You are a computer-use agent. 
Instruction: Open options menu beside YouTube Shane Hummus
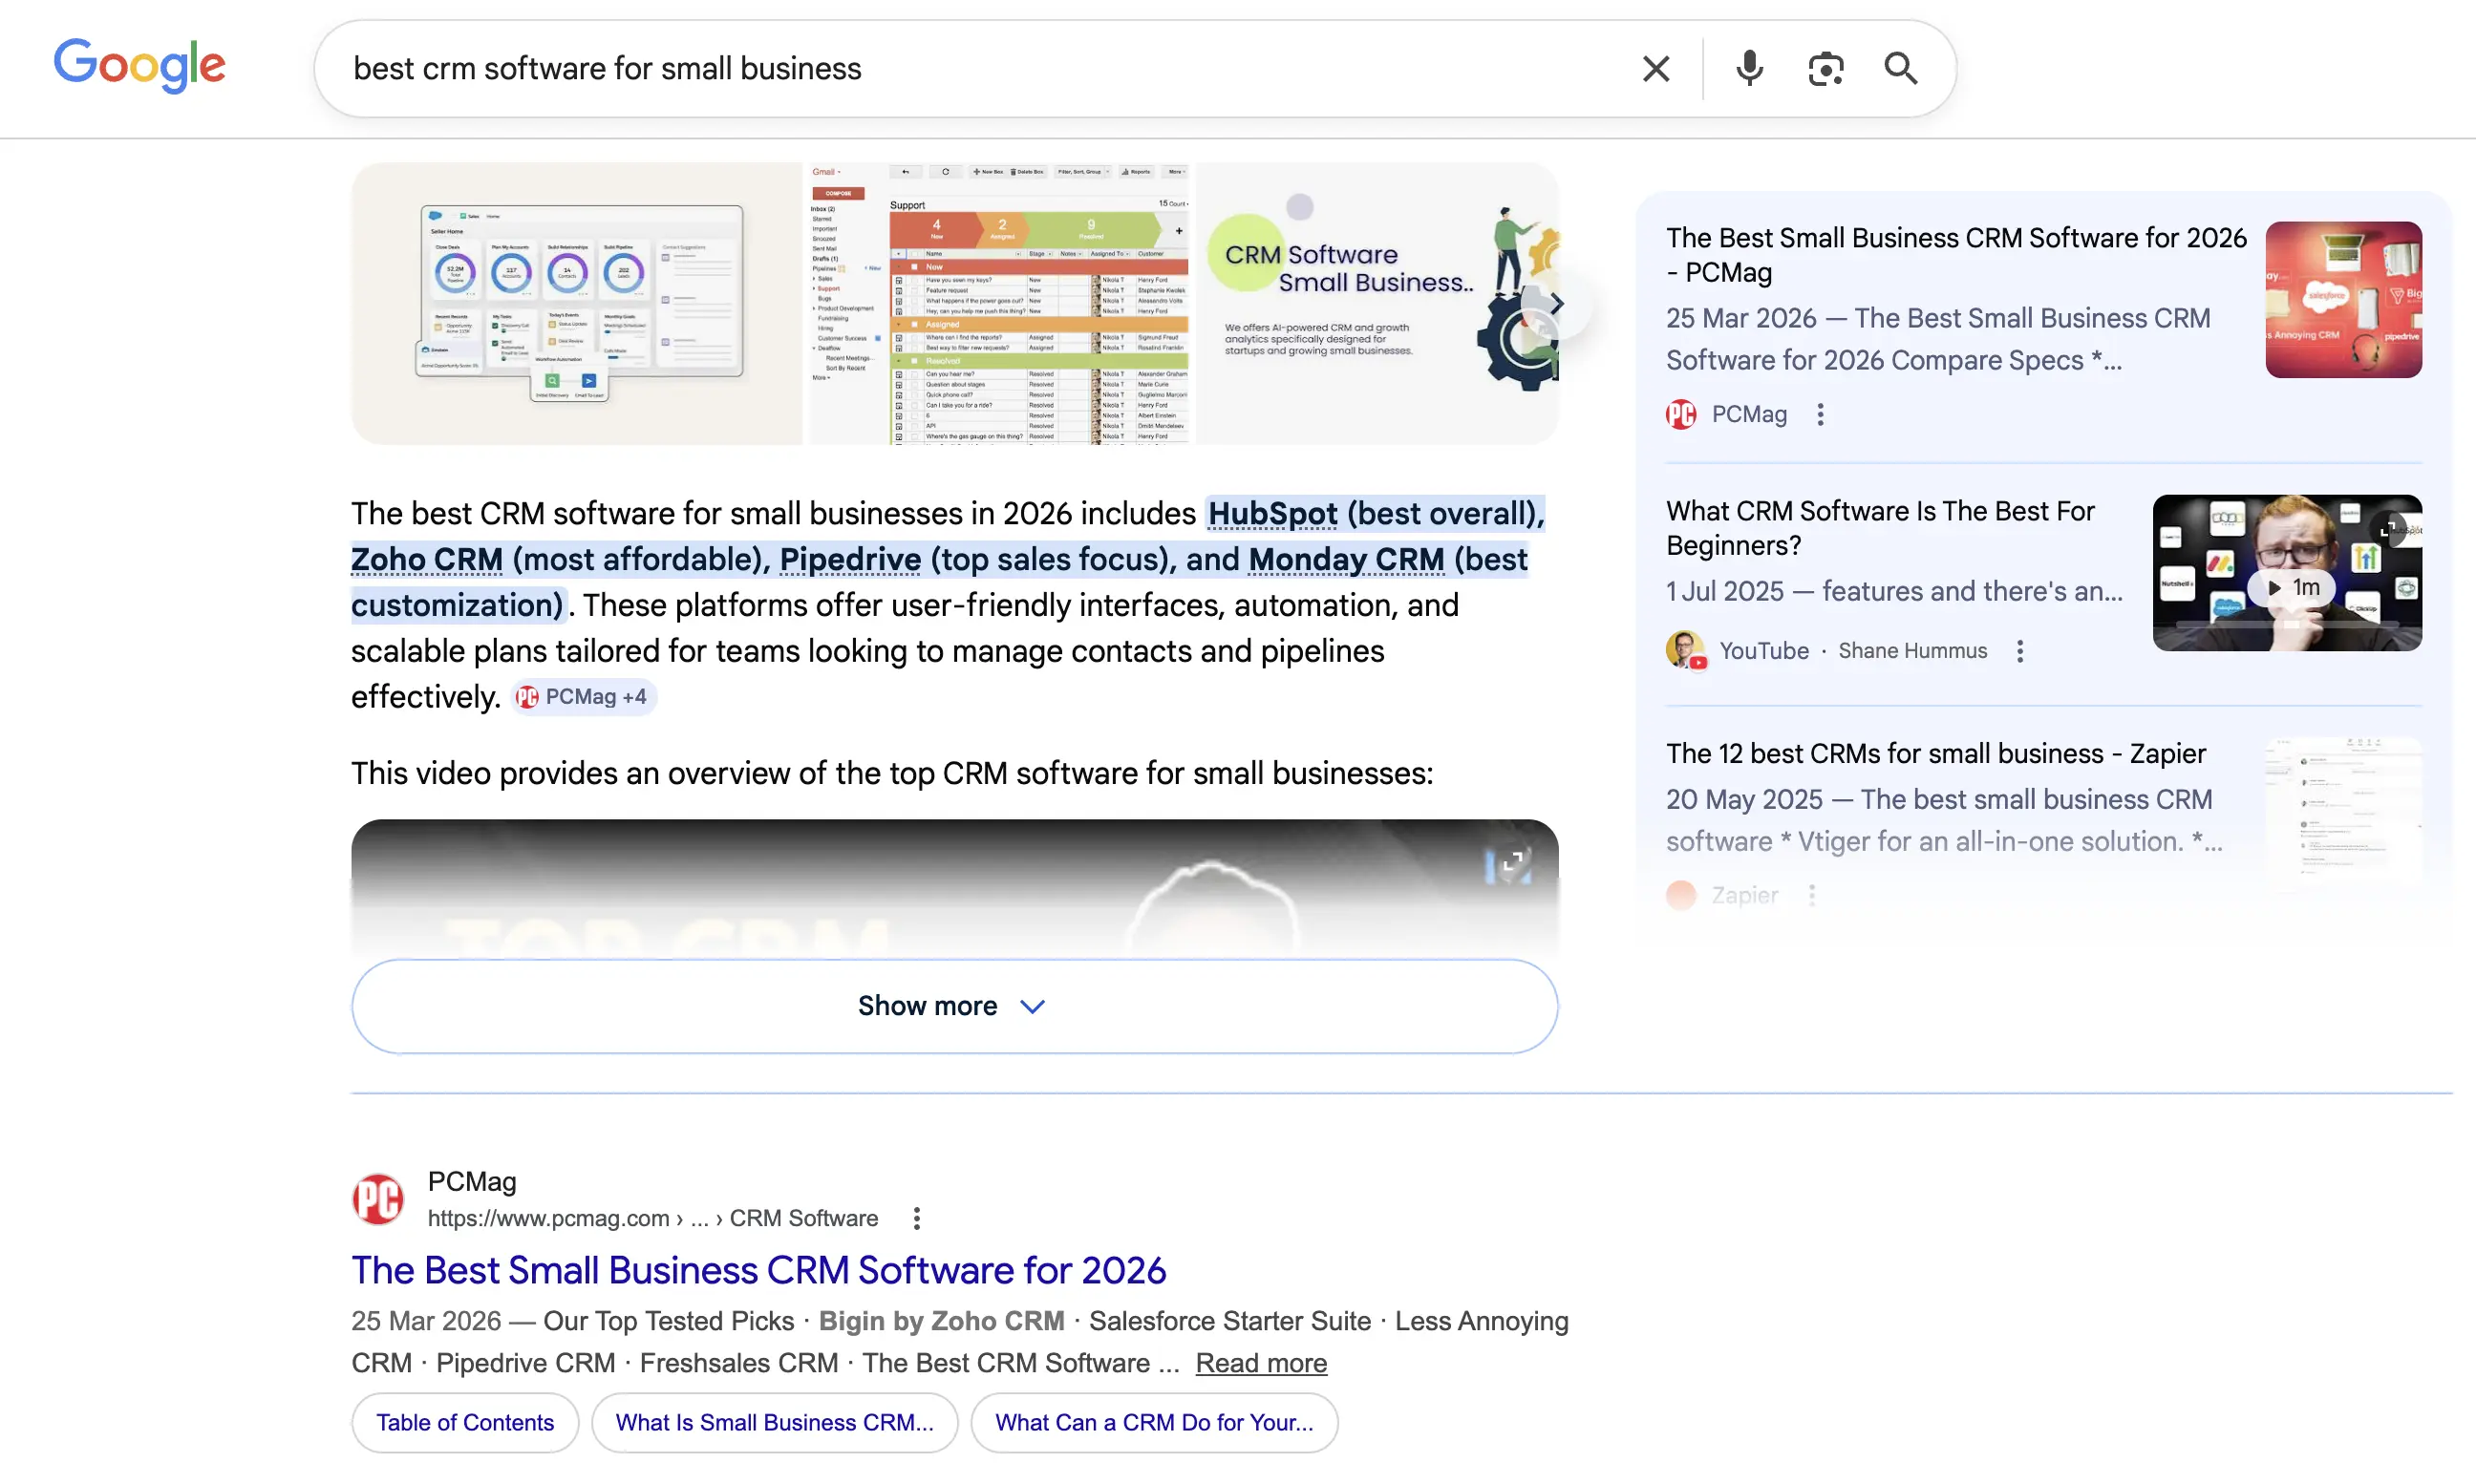coord(2019,652)
